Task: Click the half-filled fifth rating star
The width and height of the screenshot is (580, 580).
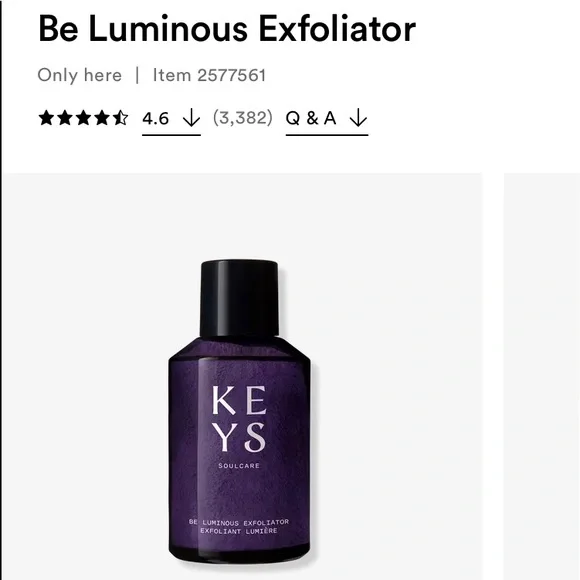Action: tap(120, 118)
